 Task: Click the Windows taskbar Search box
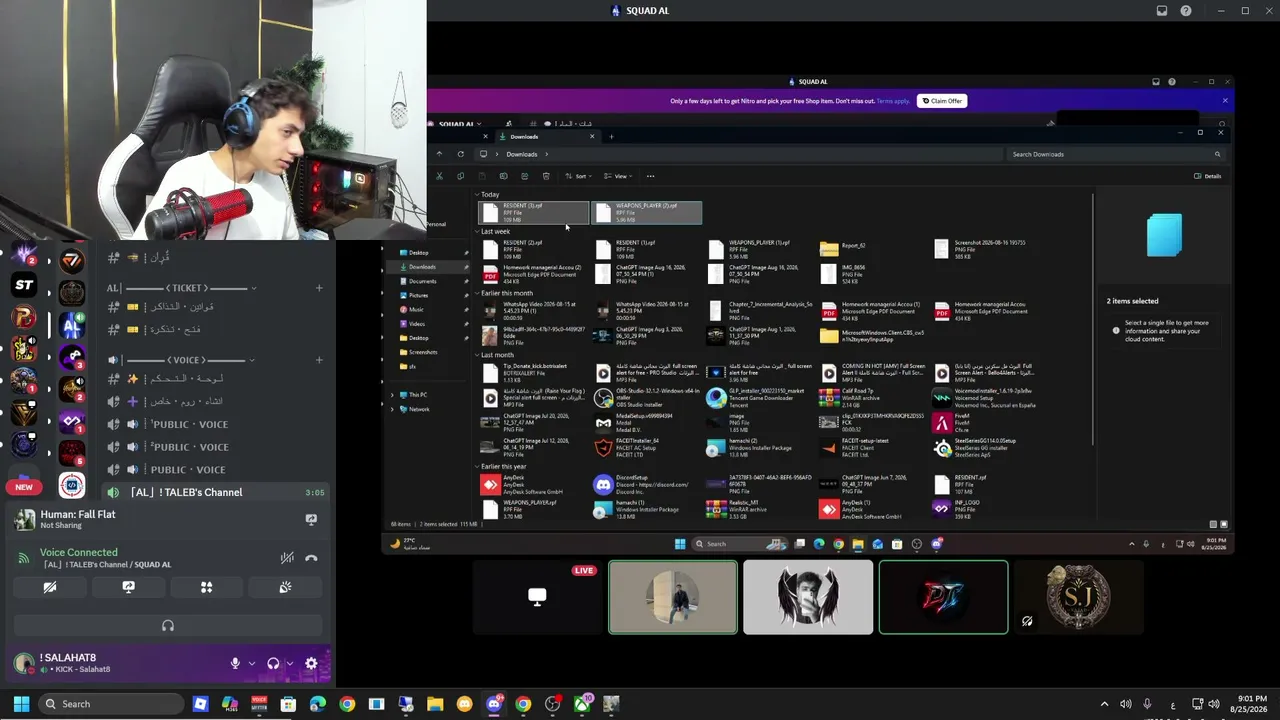tap(113, 704)
